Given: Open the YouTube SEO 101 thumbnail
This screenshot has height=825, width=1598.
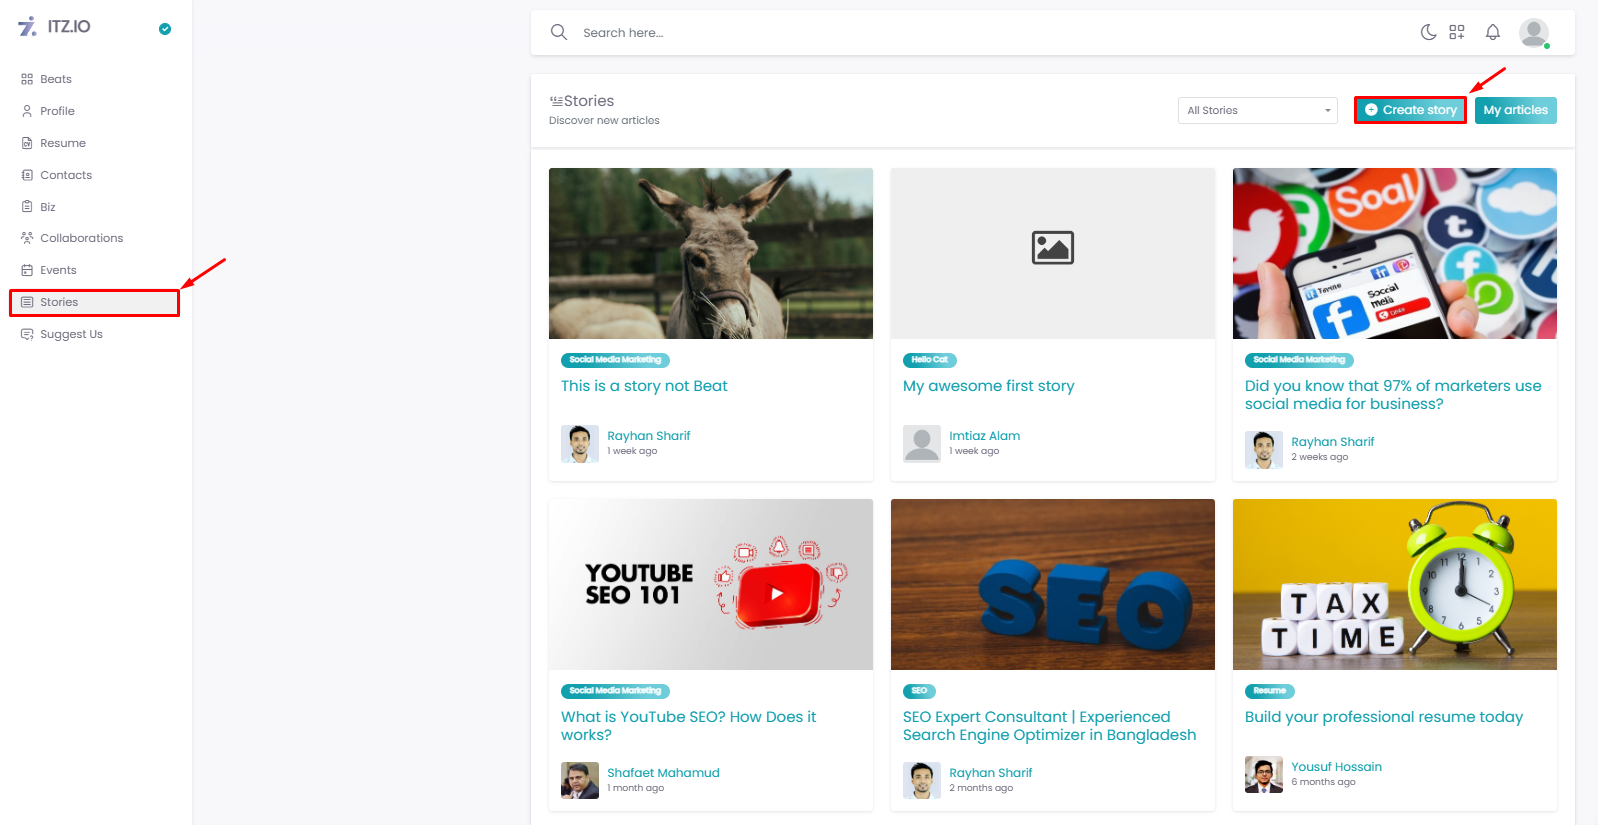Looking at the screenshot, I should pyautogui.click(x=710, y=584).
